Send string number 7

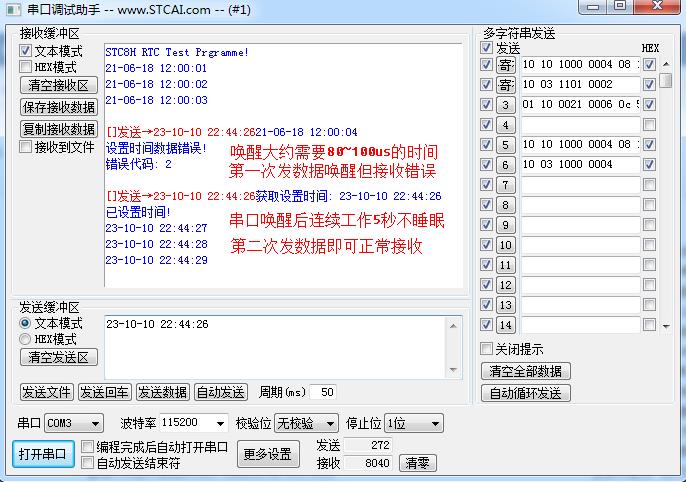click(505, 185)
